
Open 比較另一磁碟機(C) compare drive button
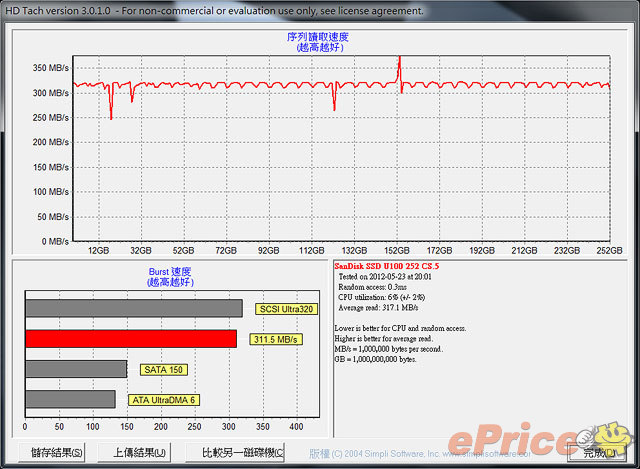tap(242, 452)
